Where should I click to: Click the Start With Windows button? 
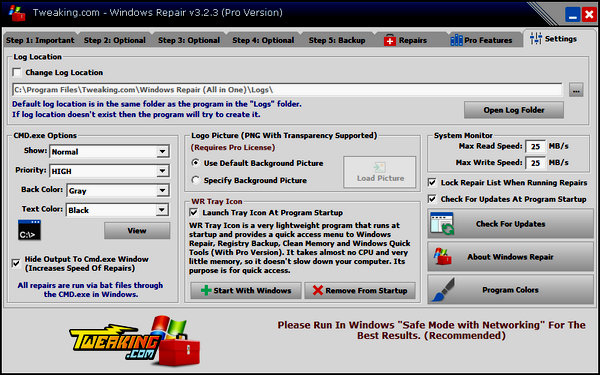pyautogui.click(x=246, y=290)
